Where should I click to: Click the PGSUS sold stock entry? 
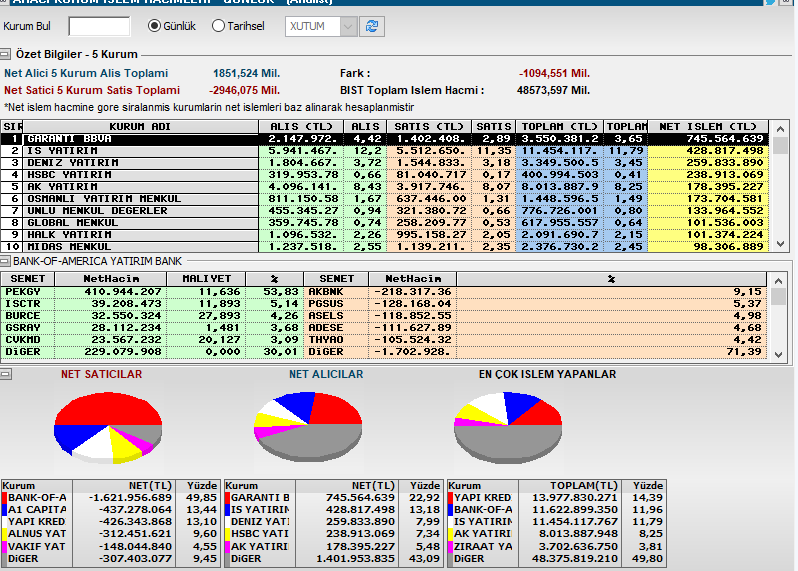[535, 304]
